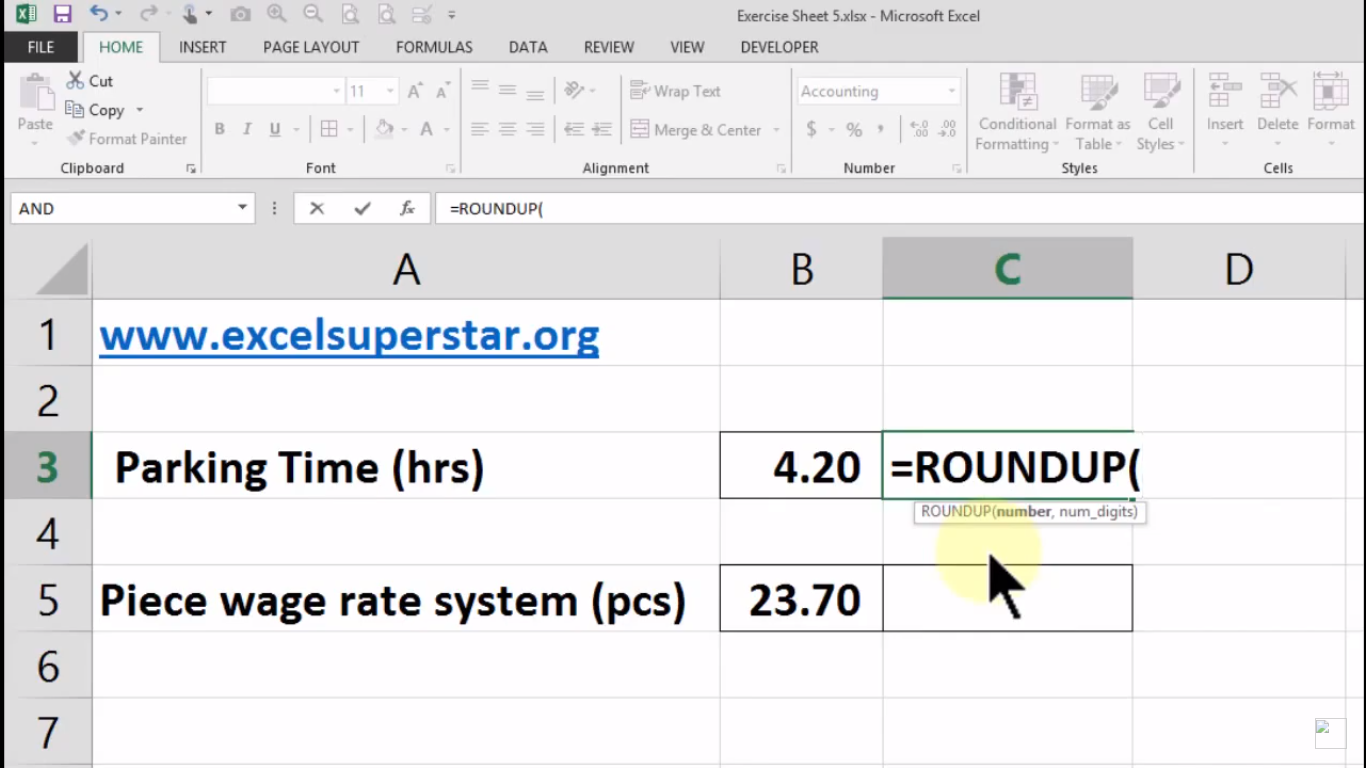The width and height of the screenshot is (1366, 768).
Task: Click the Font Color A icon
Action: [426, 129]
